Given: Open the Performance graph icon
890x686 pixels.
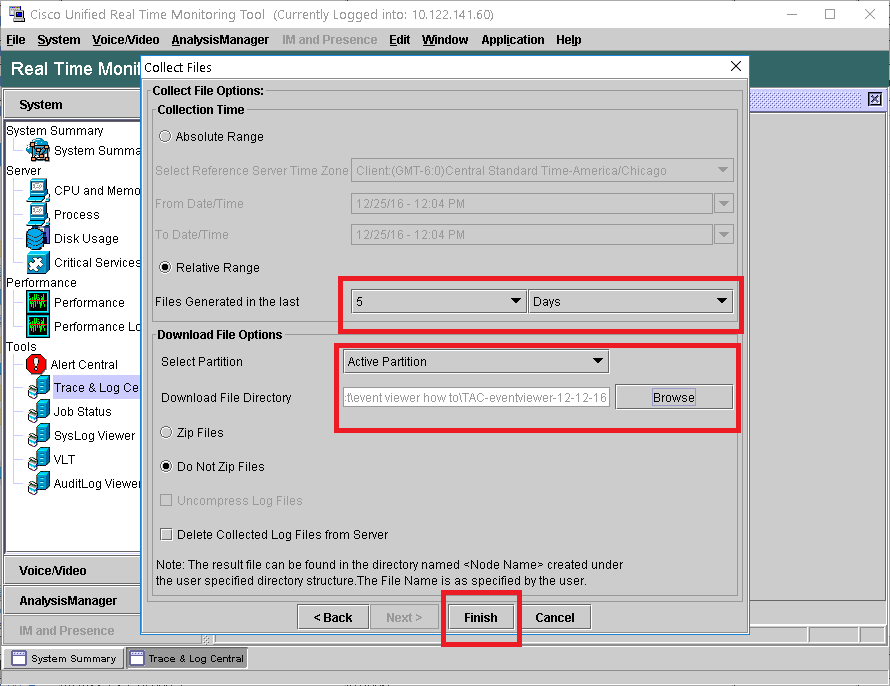Looking at the screenshot, I should tap(38, 302).
